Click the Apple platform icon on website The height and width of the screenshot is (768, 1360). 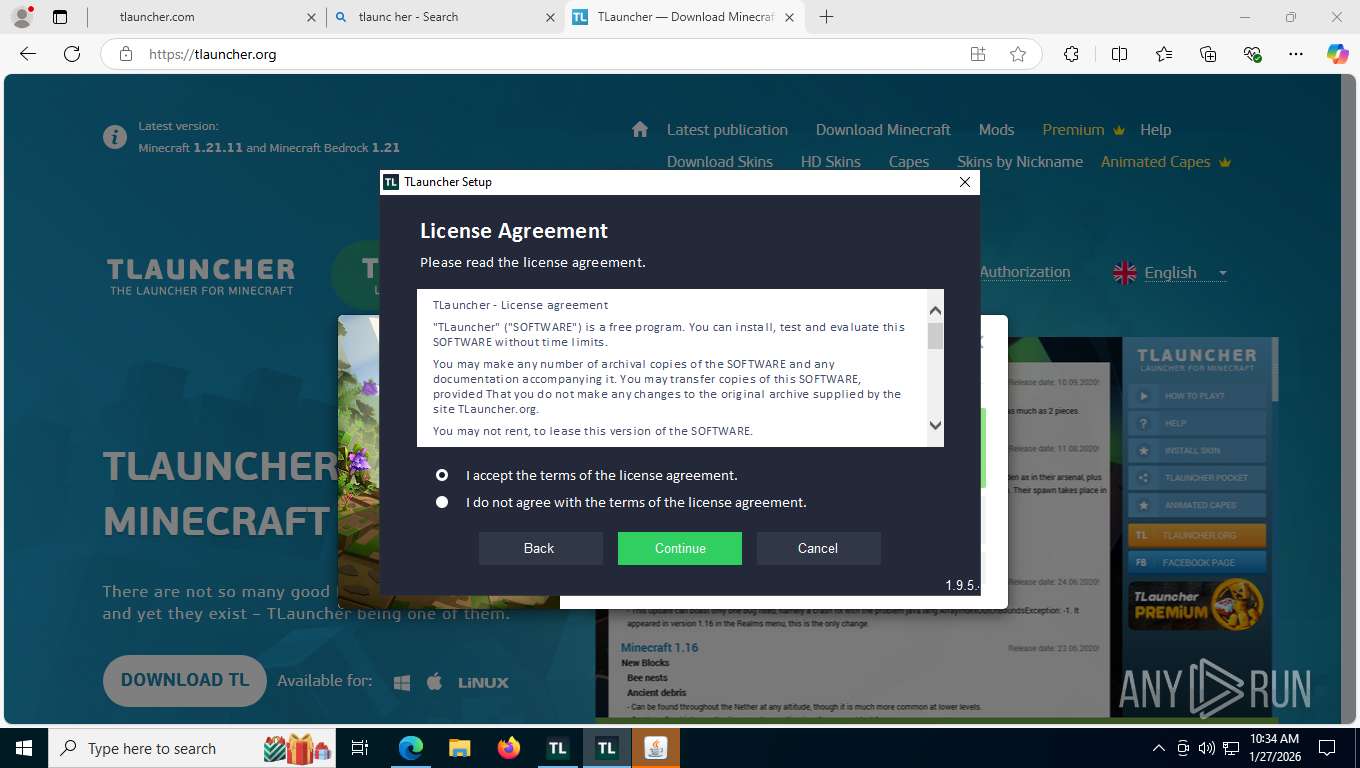click(434, 682)
